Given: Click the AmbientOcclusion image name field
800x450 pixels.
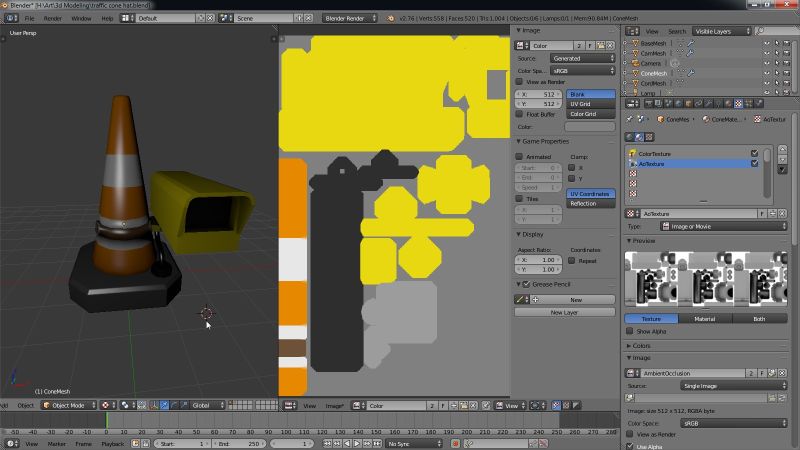Looking at the screenshot, I should click(693, 373).
